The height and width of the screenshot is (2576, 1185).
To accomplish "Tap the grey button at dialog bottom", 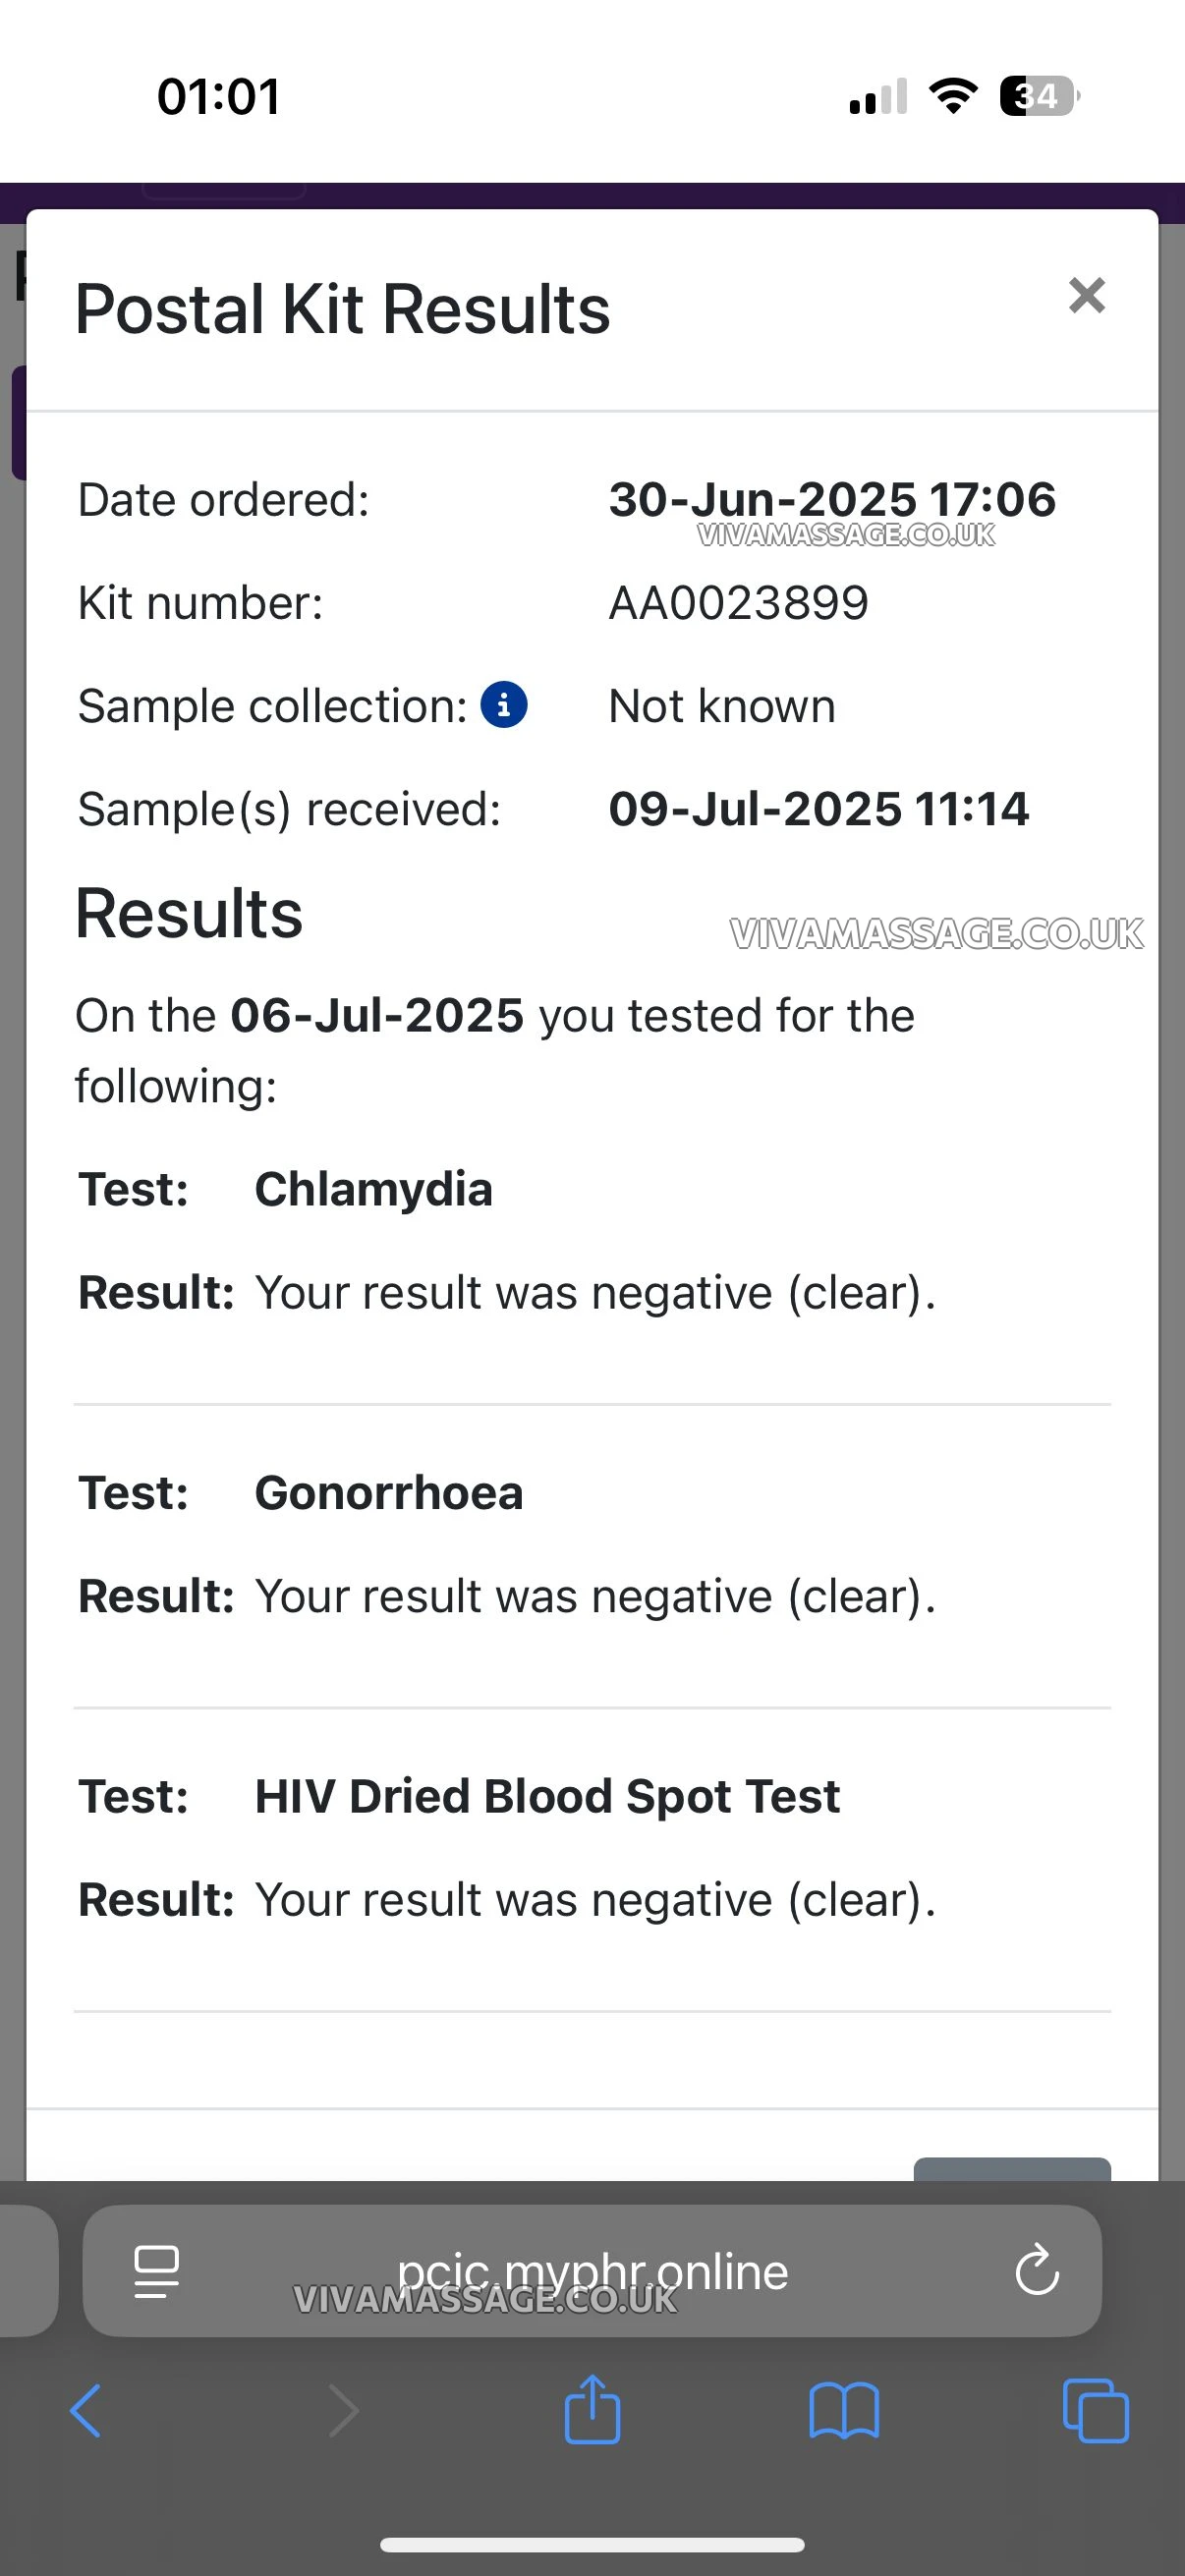I will click(1011, 2168).
